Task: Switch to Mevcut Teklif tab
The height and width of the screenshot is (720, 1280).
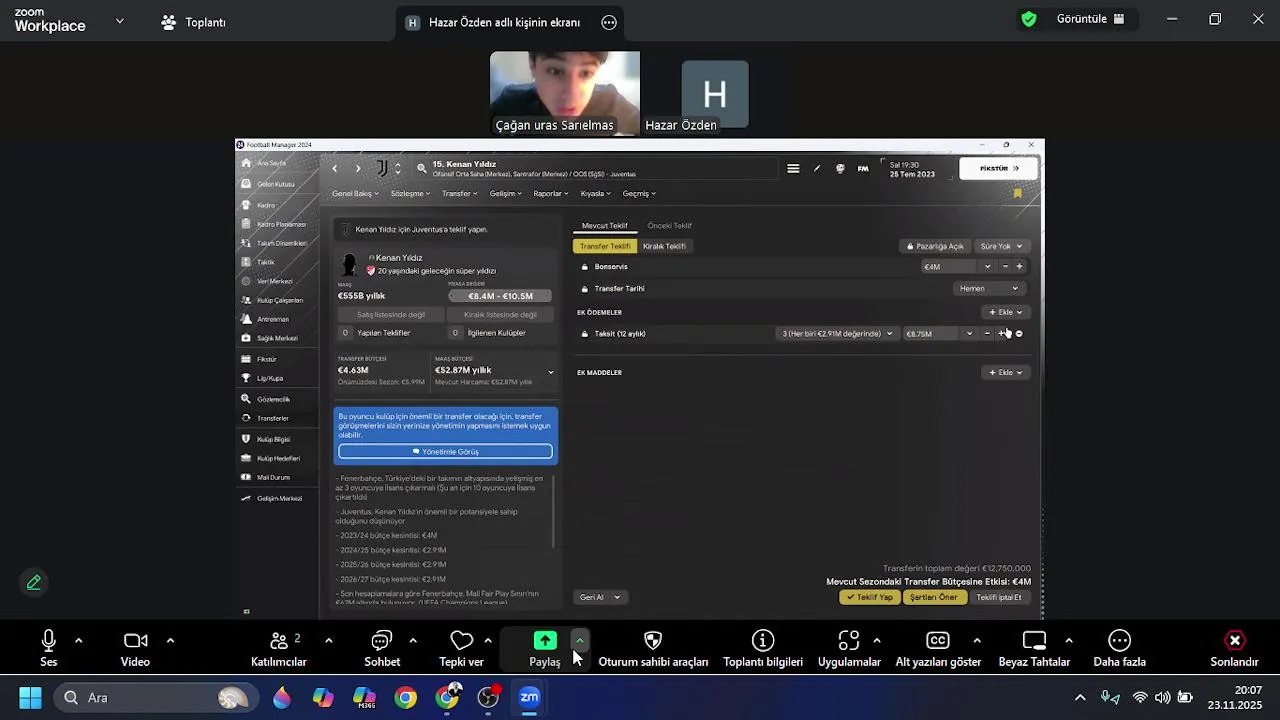Action: coord(605,226)
